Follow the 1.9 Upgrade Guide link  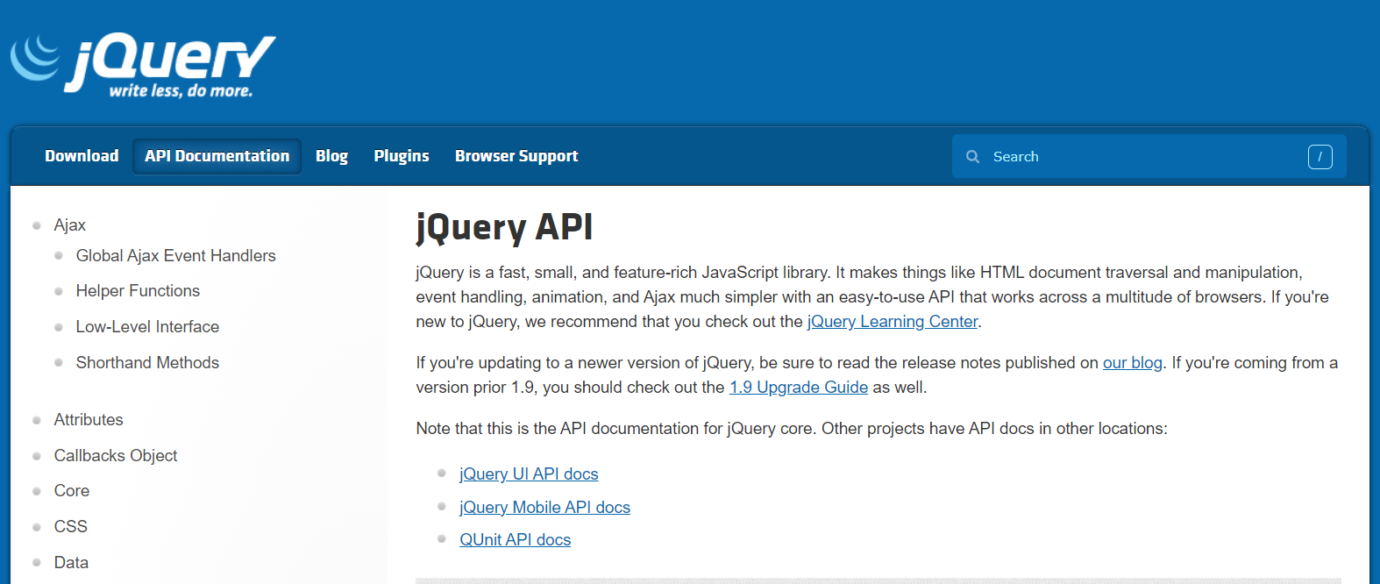coord(798,387)
